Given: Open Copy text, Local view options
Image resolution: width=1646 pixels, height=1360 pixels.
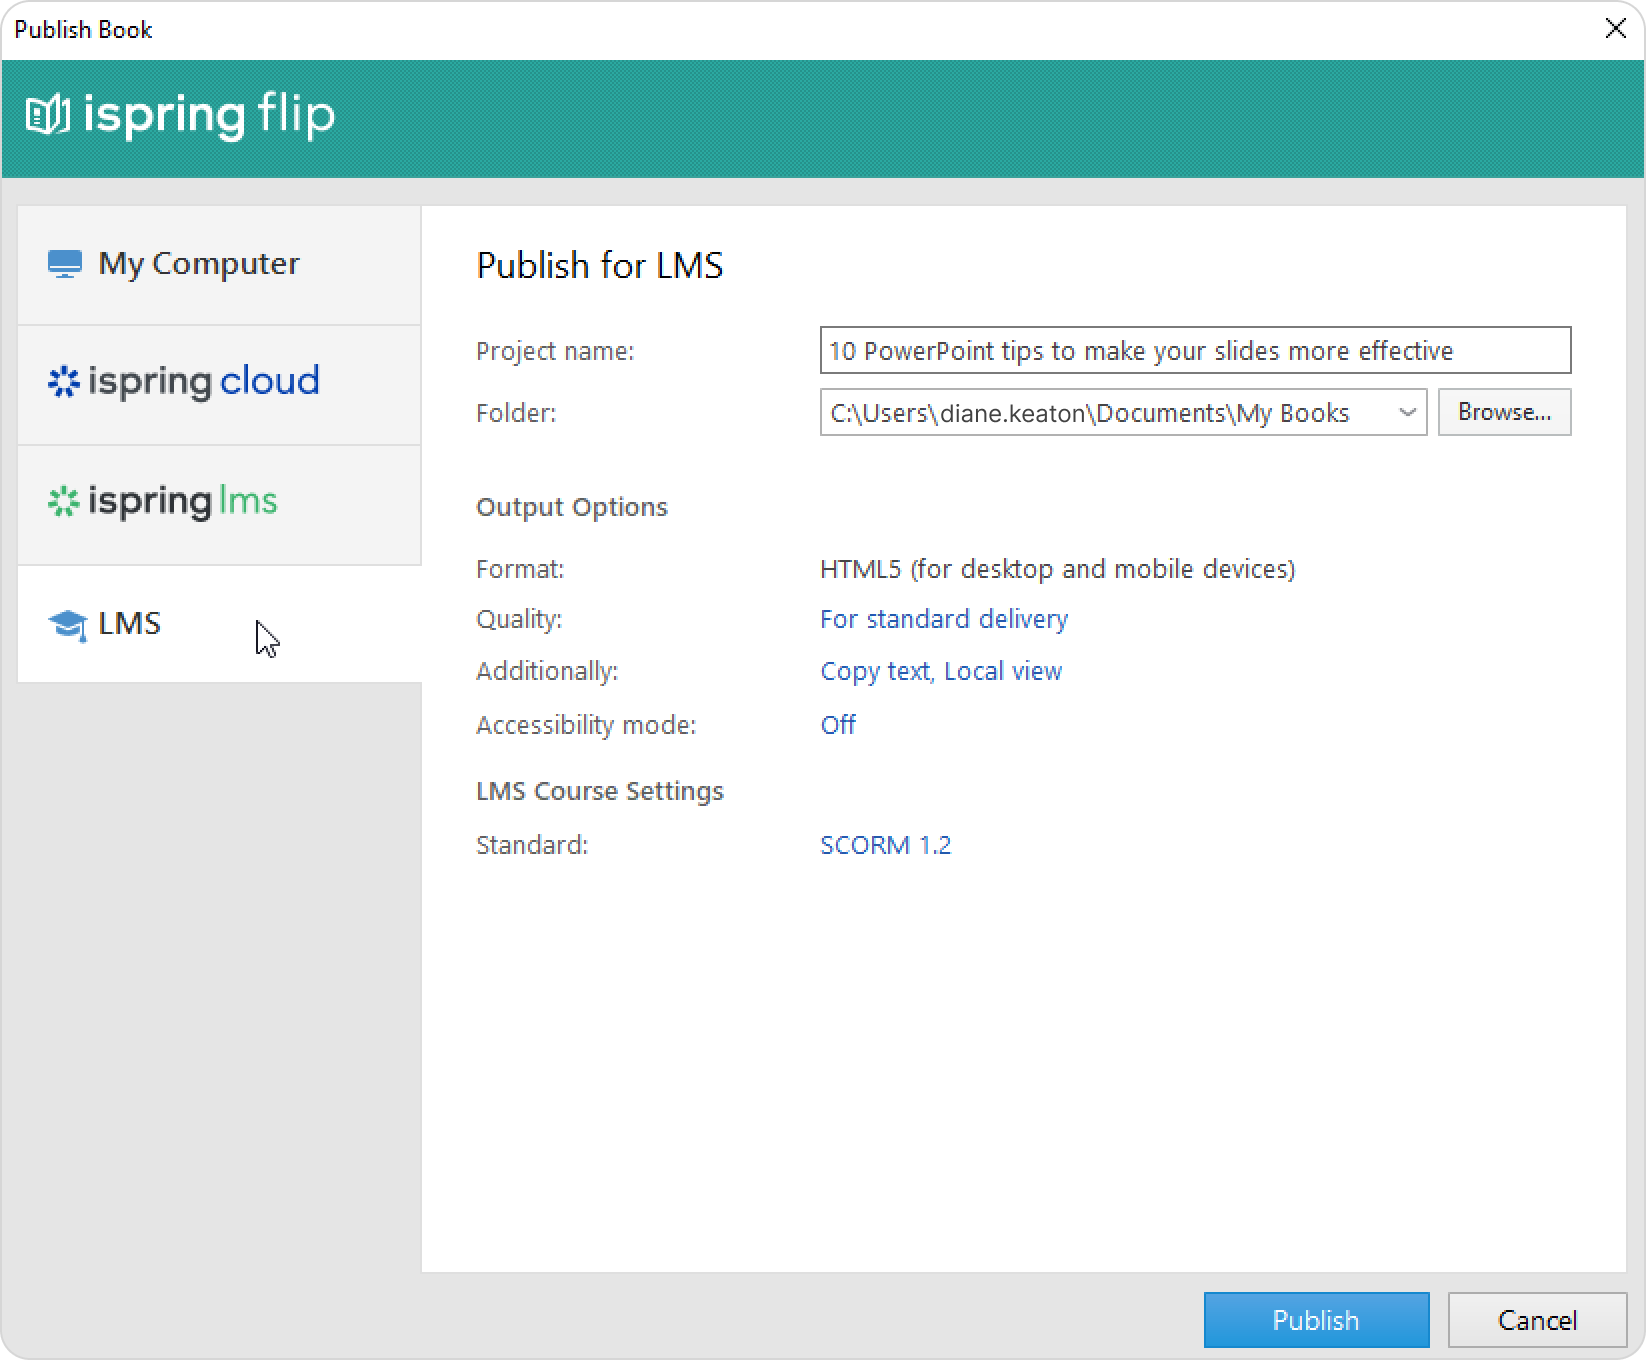Looking at the screenshot, I should tap(940, 671).
